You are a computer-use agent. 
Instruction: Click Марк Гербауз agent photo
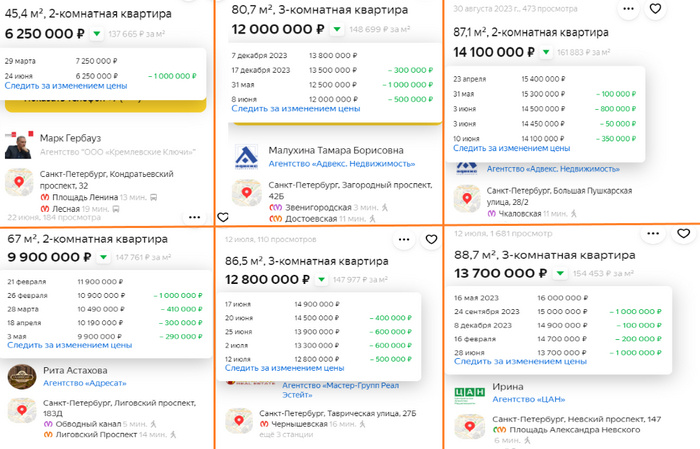click(19, 145)
